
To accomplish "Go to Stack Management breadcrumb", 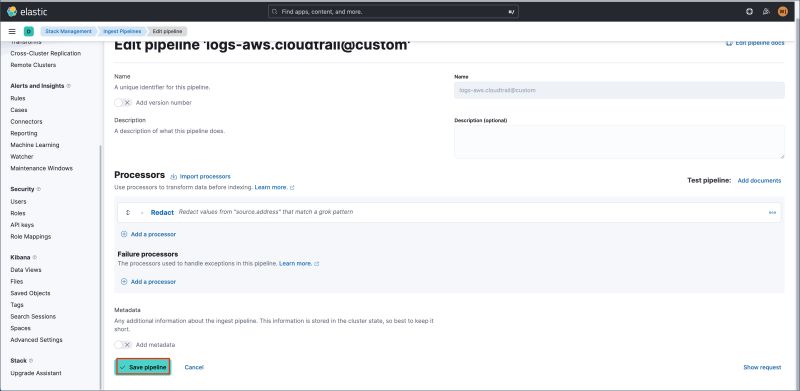I will 68,31.
